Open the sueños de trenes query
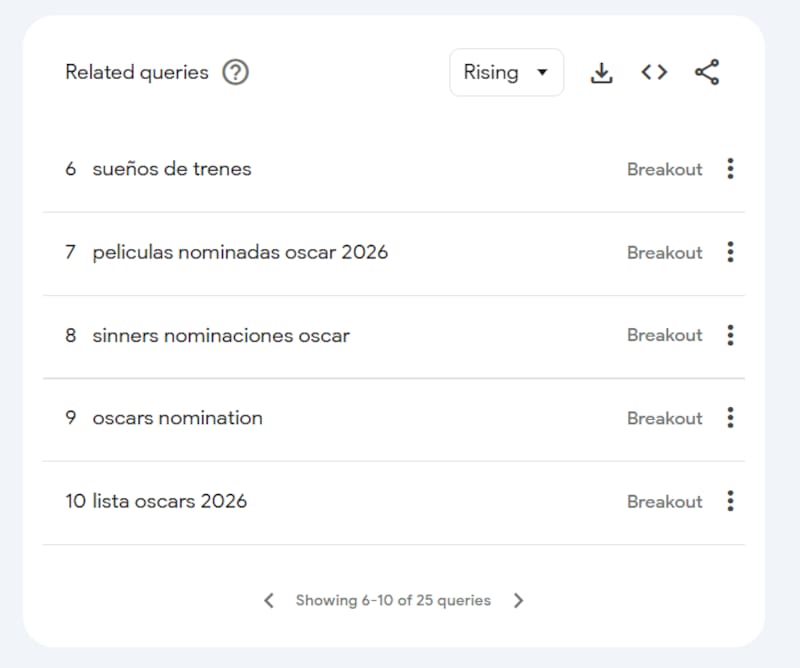This screenshot has width=800, height=668. (x=171, y=169)
